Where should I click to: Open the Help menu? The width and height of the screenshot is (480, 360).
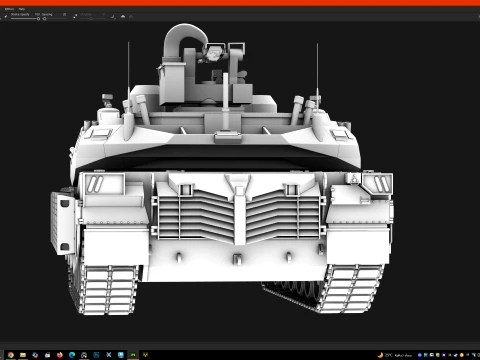[x=22, y=9]
